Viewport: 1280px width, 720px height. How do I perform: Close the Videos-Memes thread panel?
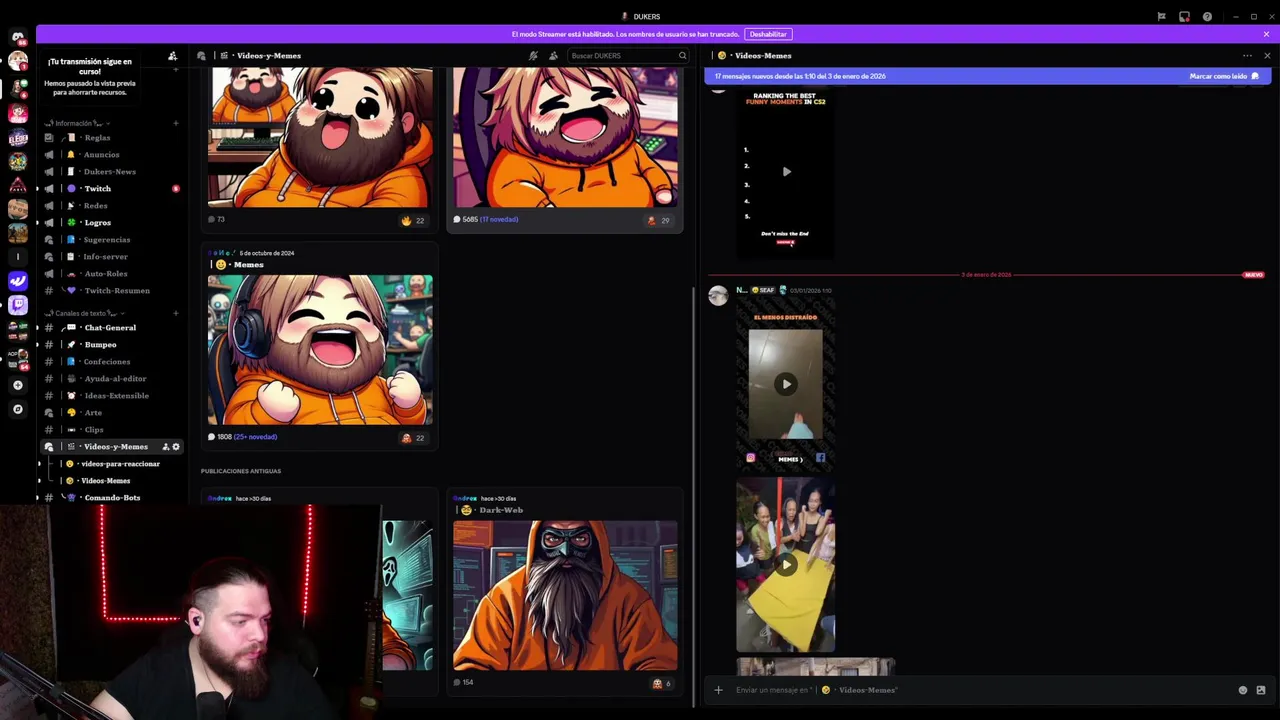tap(1266, 56)
